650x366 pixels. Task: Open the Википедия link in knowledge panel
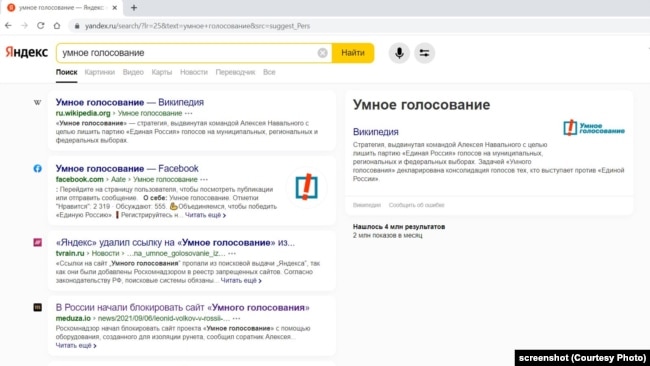click(376, 132)
